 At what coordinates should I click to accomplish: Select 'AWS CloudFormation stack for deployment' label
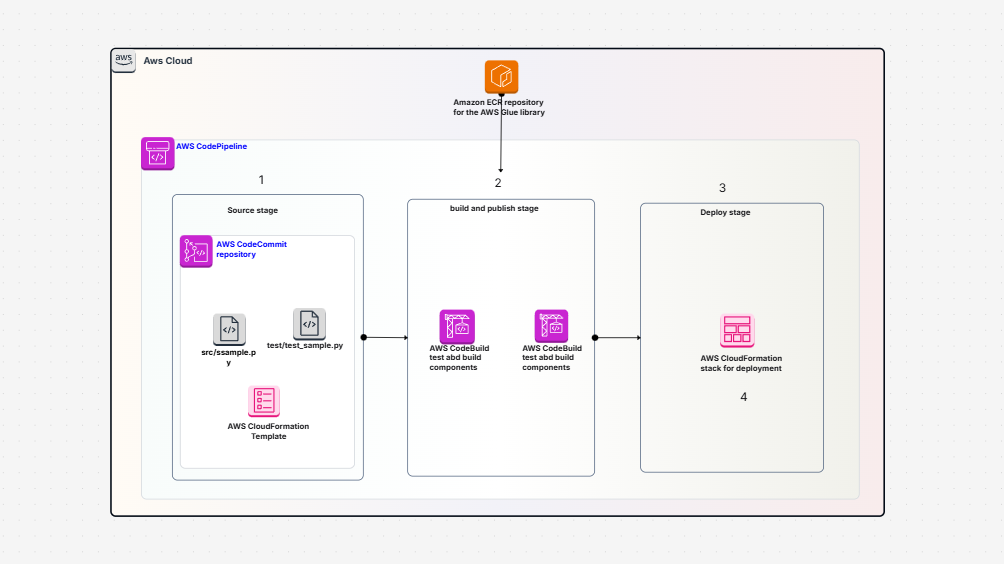point(741,363)
